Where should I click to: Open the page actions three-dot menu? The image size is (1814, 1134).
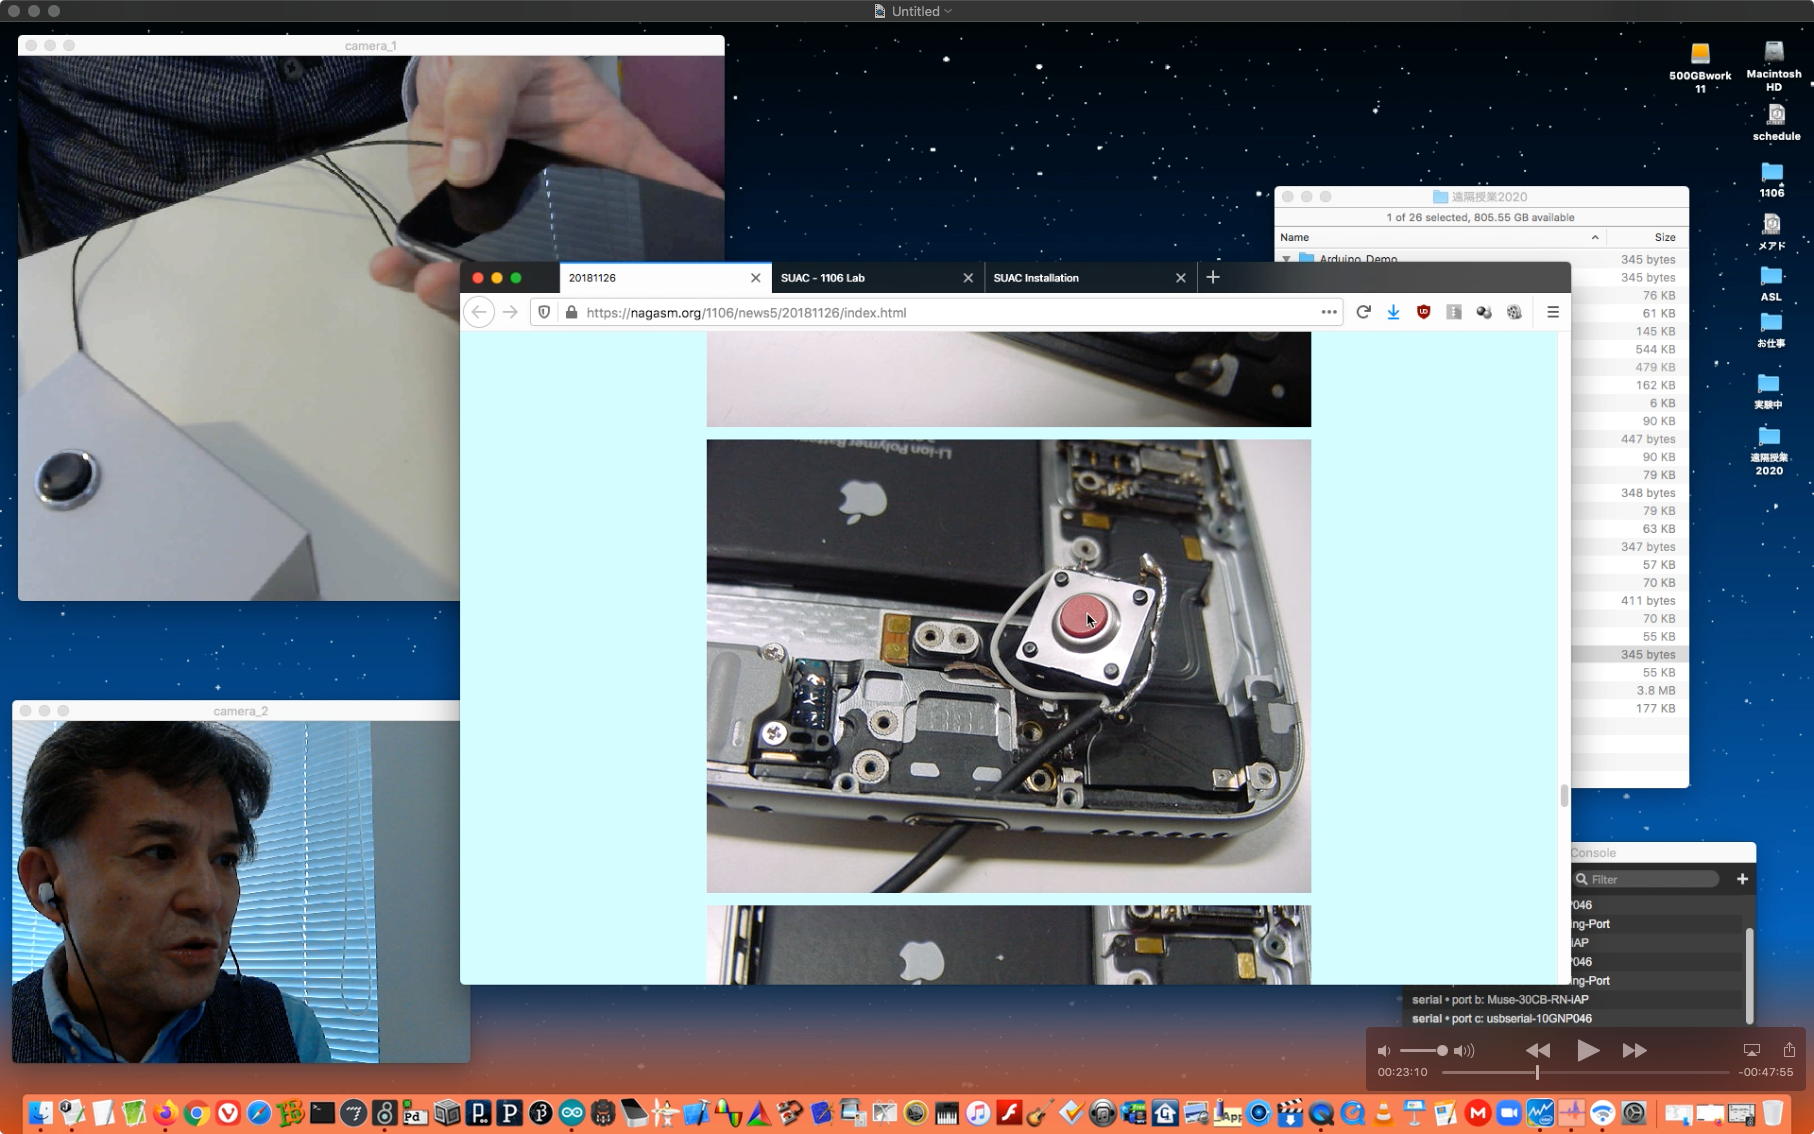pos(1329,312)
